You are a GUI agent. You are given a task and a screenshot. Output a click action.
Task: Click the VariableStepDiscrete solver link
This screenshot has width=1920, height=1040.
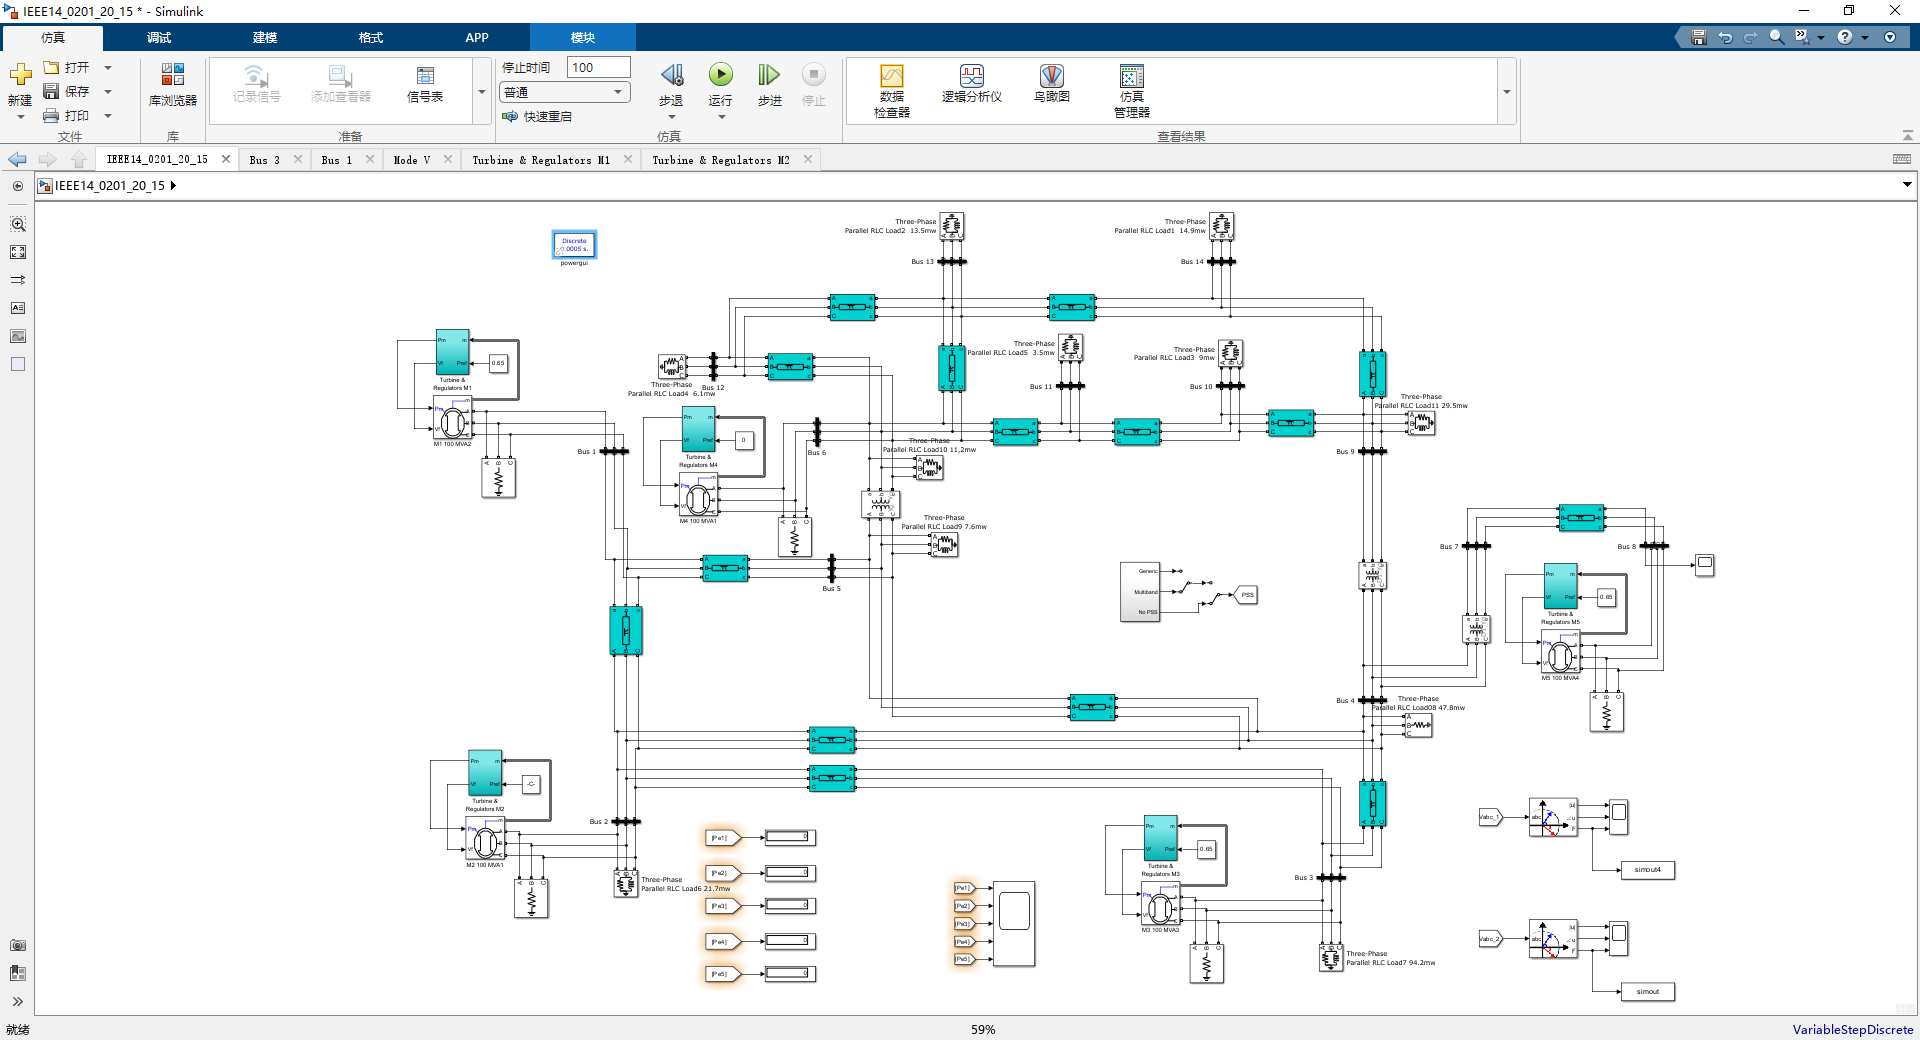pos(1852,1029)
